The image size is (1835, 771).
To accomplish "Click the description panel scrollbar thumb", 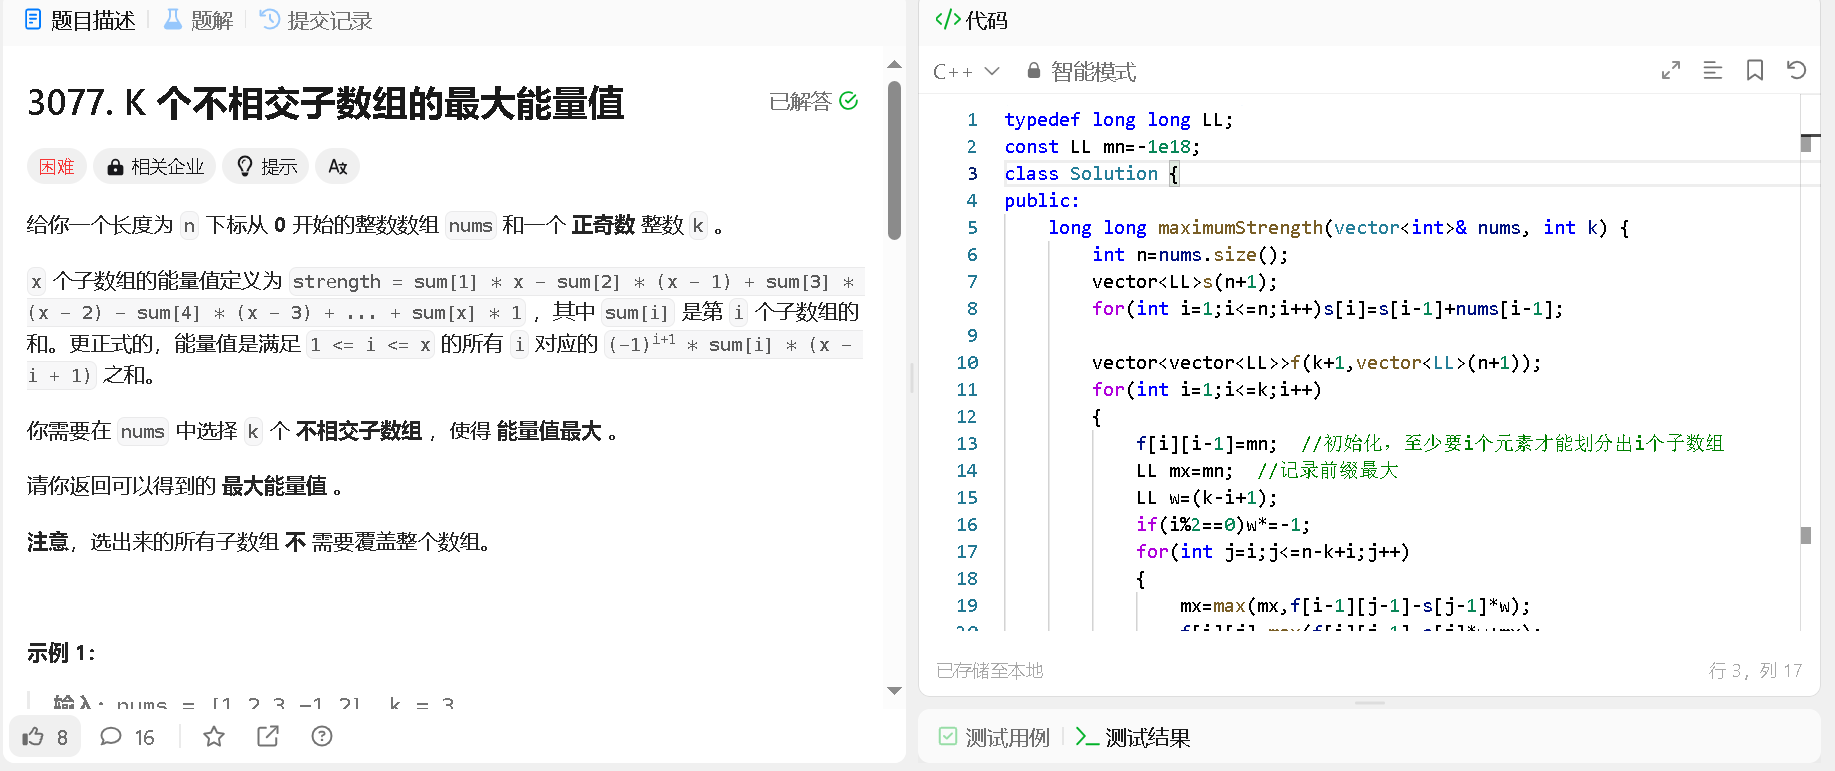I will (895, 160).
